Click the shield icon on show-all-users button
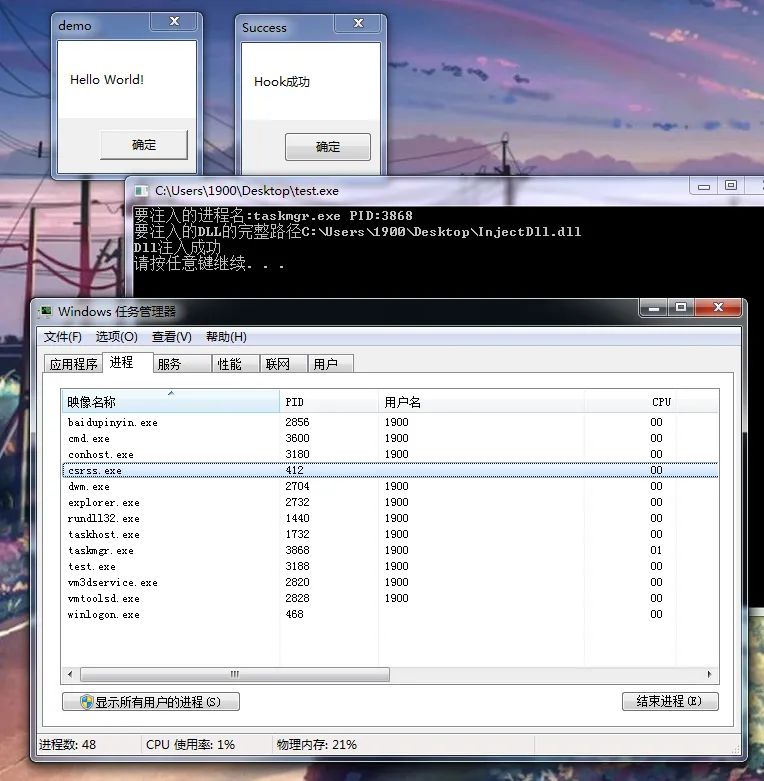 [87, 702]
